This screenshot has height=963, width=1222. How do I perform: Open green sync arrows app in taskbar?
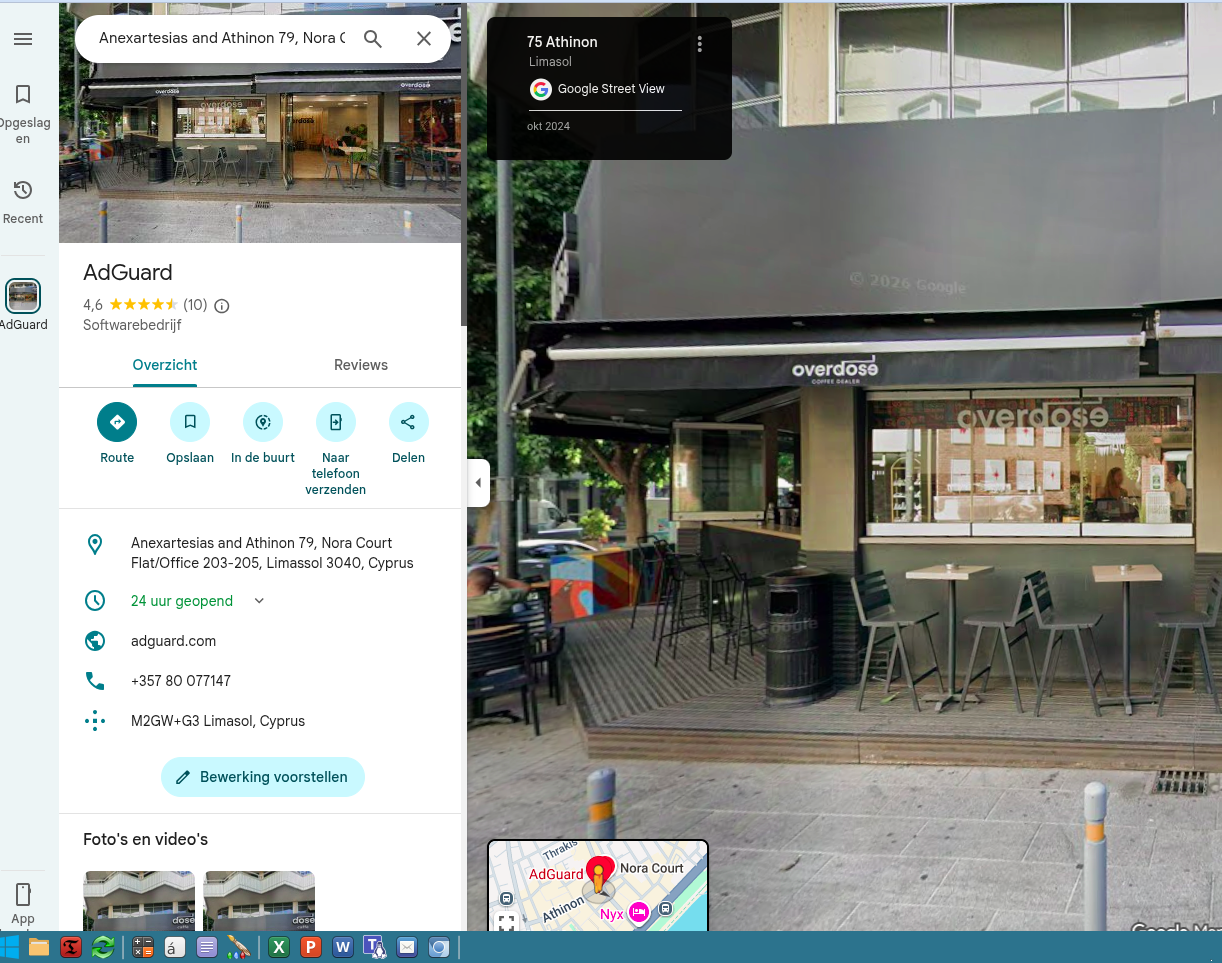102,947
